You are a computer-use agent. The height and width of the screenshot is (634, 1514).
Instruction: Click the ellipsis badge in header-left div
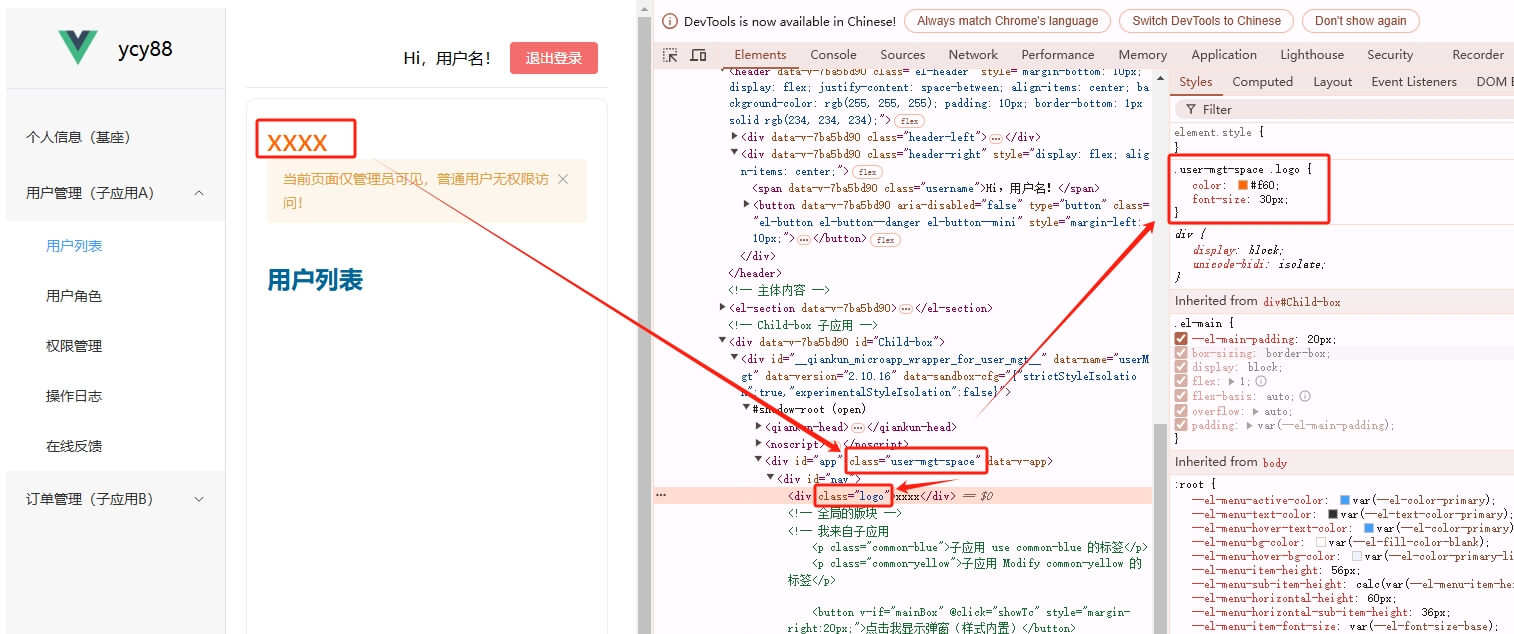click(995, 137)
